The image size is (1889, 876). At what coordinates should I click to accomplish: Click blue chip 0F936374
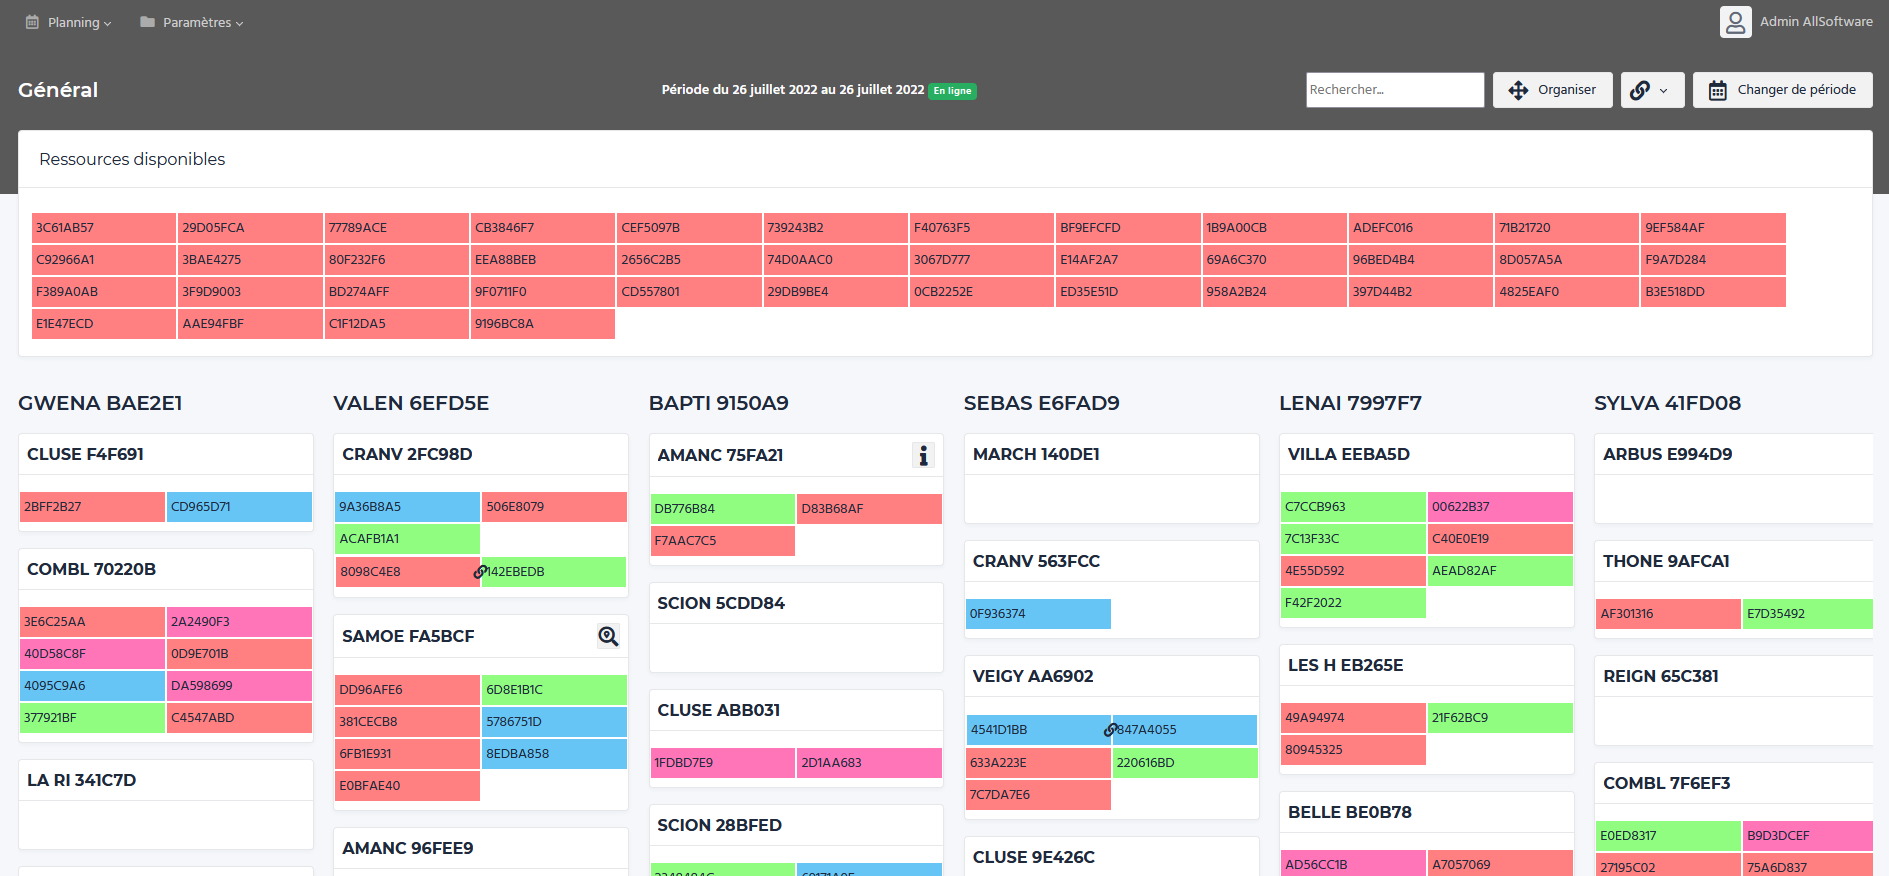coord(1038,614)
